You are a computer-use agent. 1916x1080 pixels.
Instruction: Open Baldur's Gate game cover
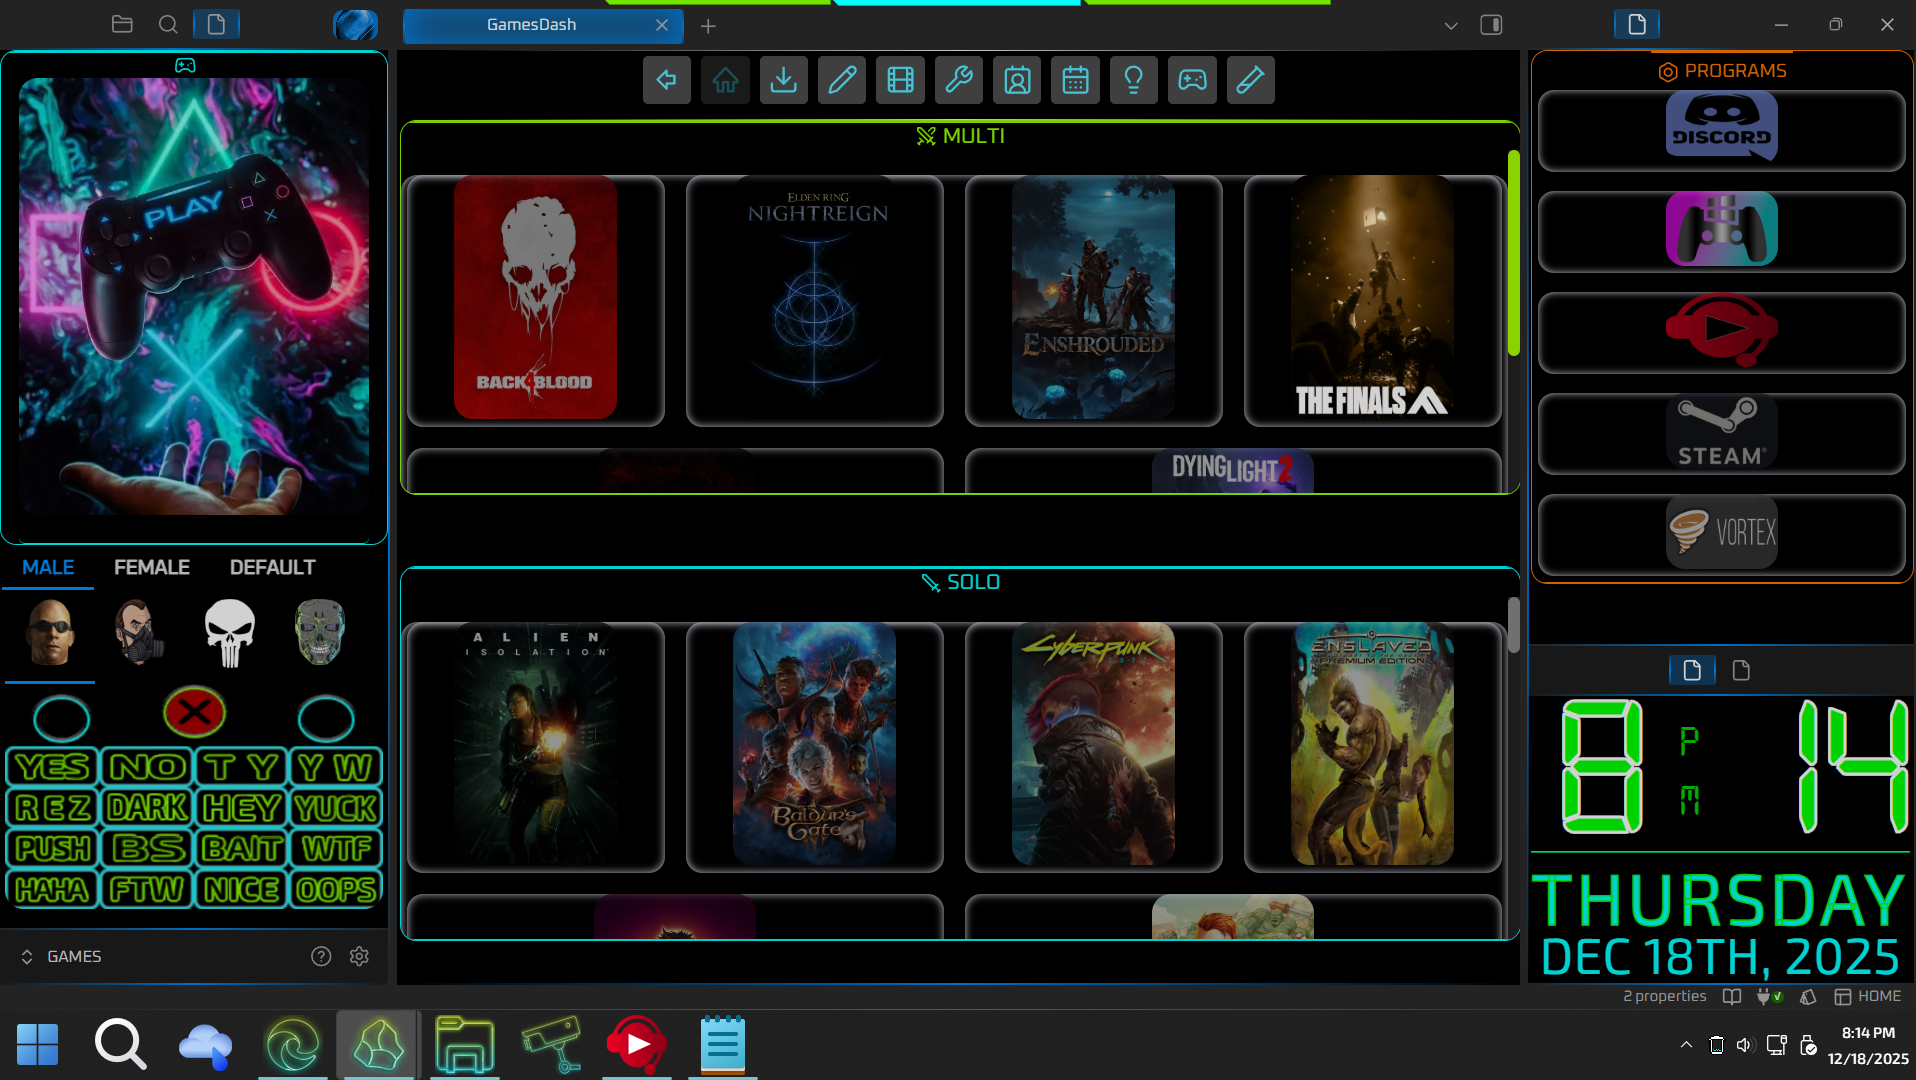coord(815,746)
